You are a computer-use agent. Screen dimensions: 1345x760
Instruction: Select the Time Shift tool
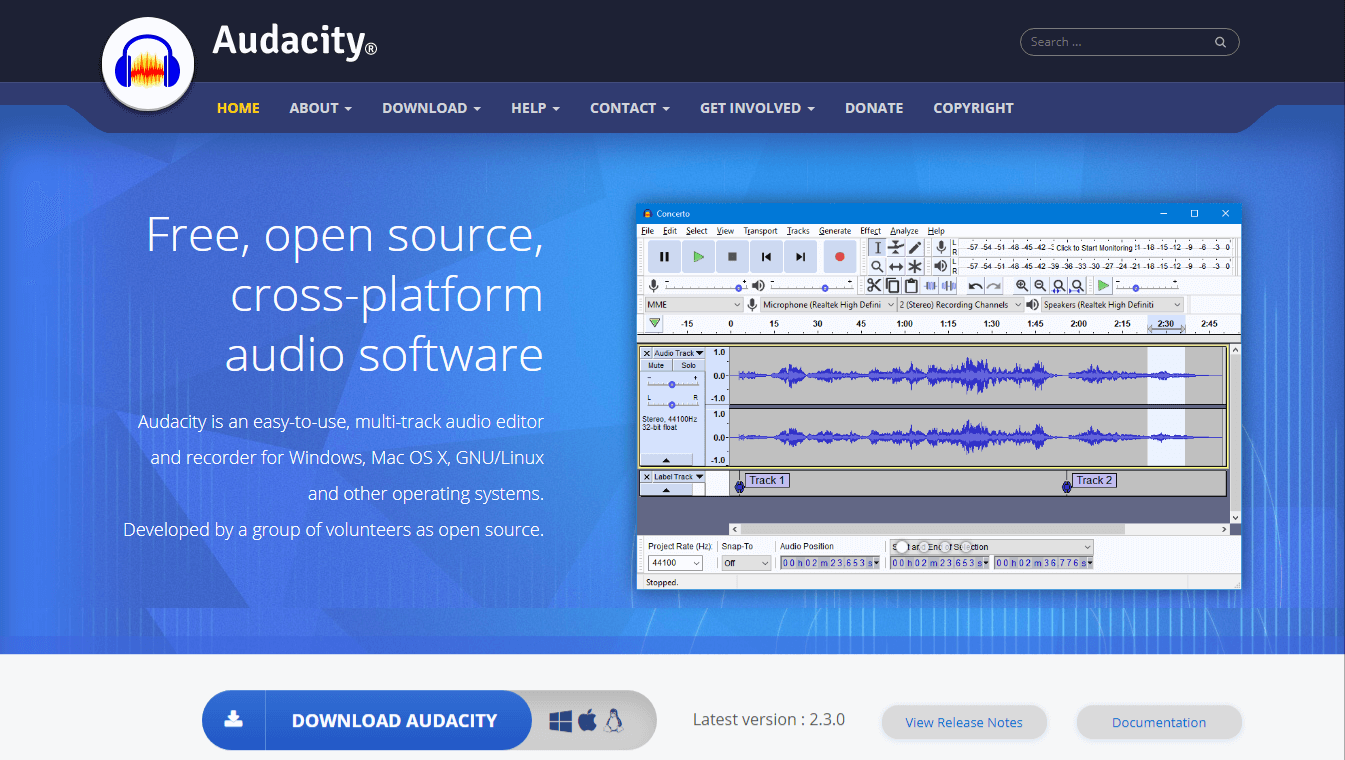895,267
